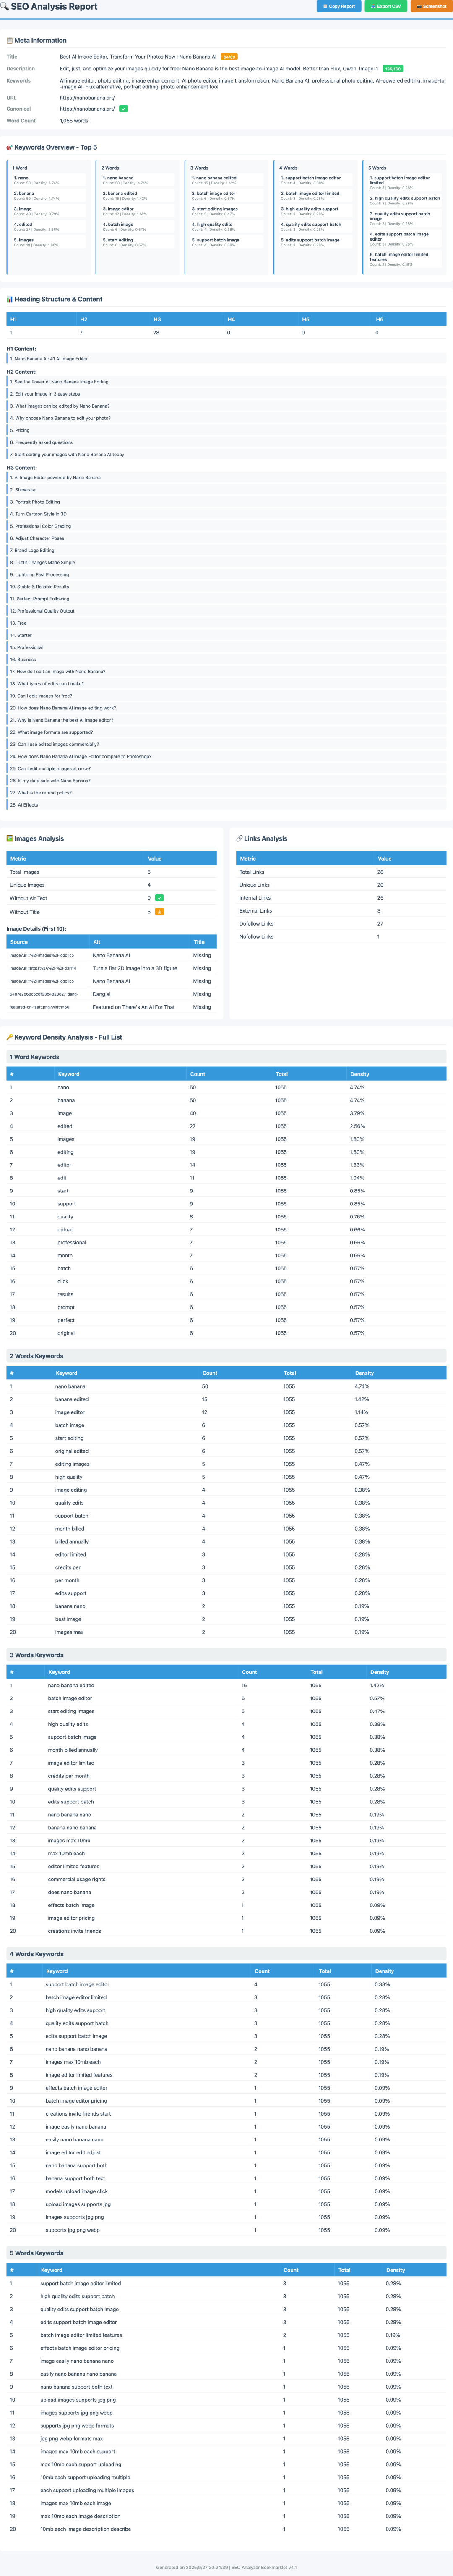Screen dimensions: 453x2576
Task: Click the H3 column header in the heading table
Action: click(x=157, y=319)
